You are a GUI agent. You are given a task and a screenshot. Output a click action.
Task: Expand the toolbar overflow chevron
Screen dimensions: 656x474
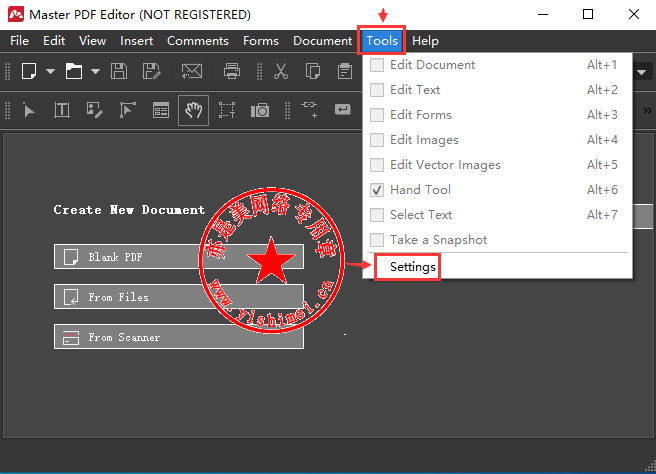tap(648, 110)
